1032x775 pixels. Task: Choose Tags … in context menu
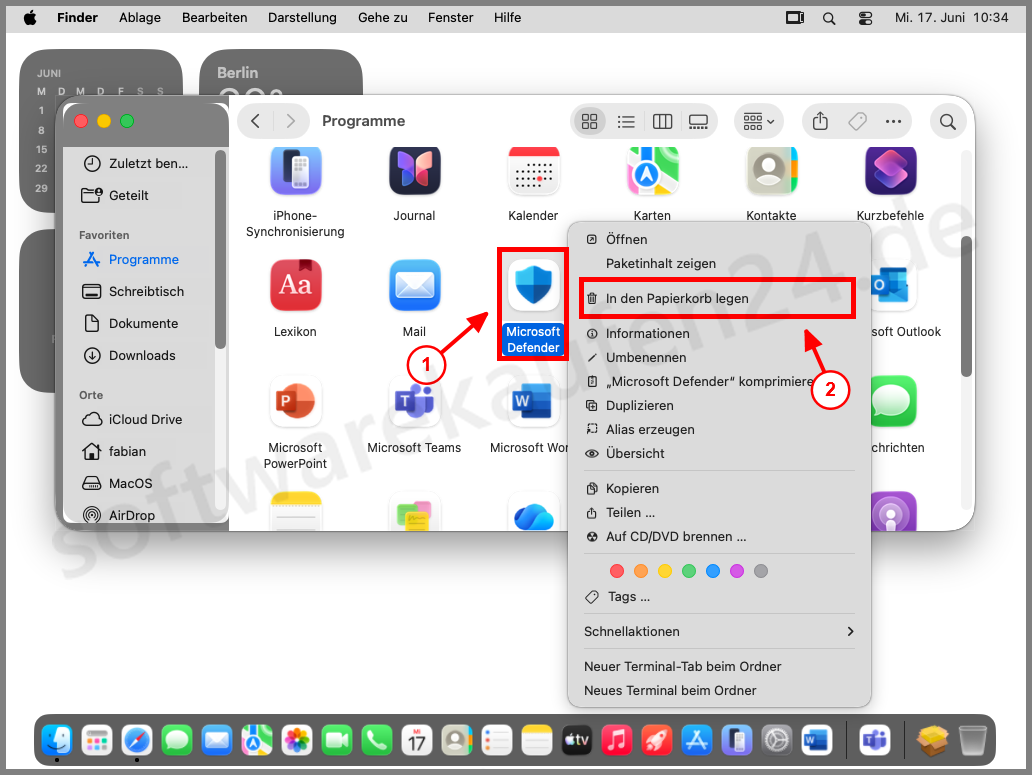tap(719, 597)
